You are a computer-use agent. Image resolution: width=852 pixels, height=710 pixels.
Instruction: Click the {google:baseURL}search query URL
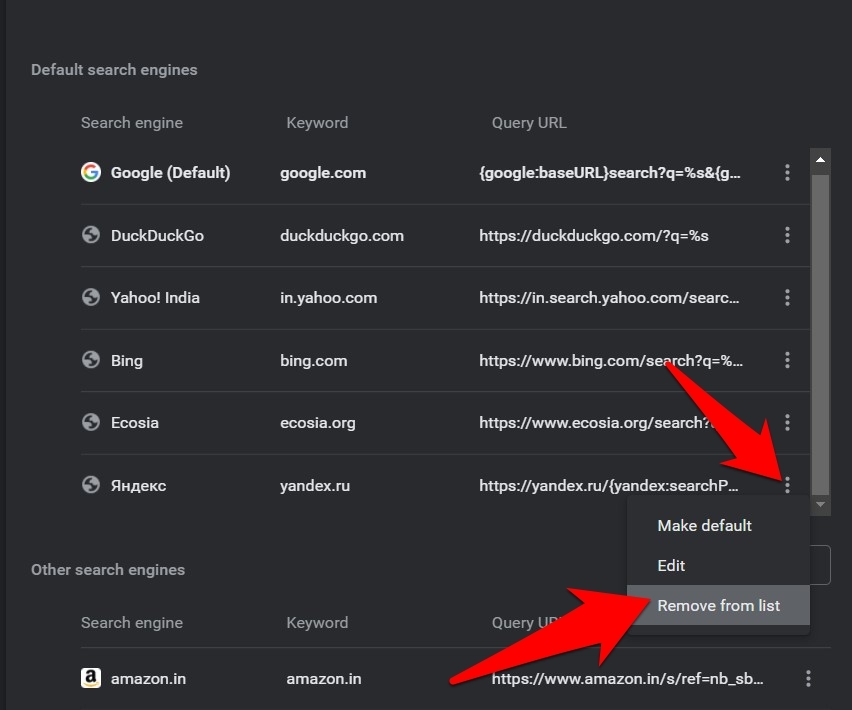coord(610,173)
